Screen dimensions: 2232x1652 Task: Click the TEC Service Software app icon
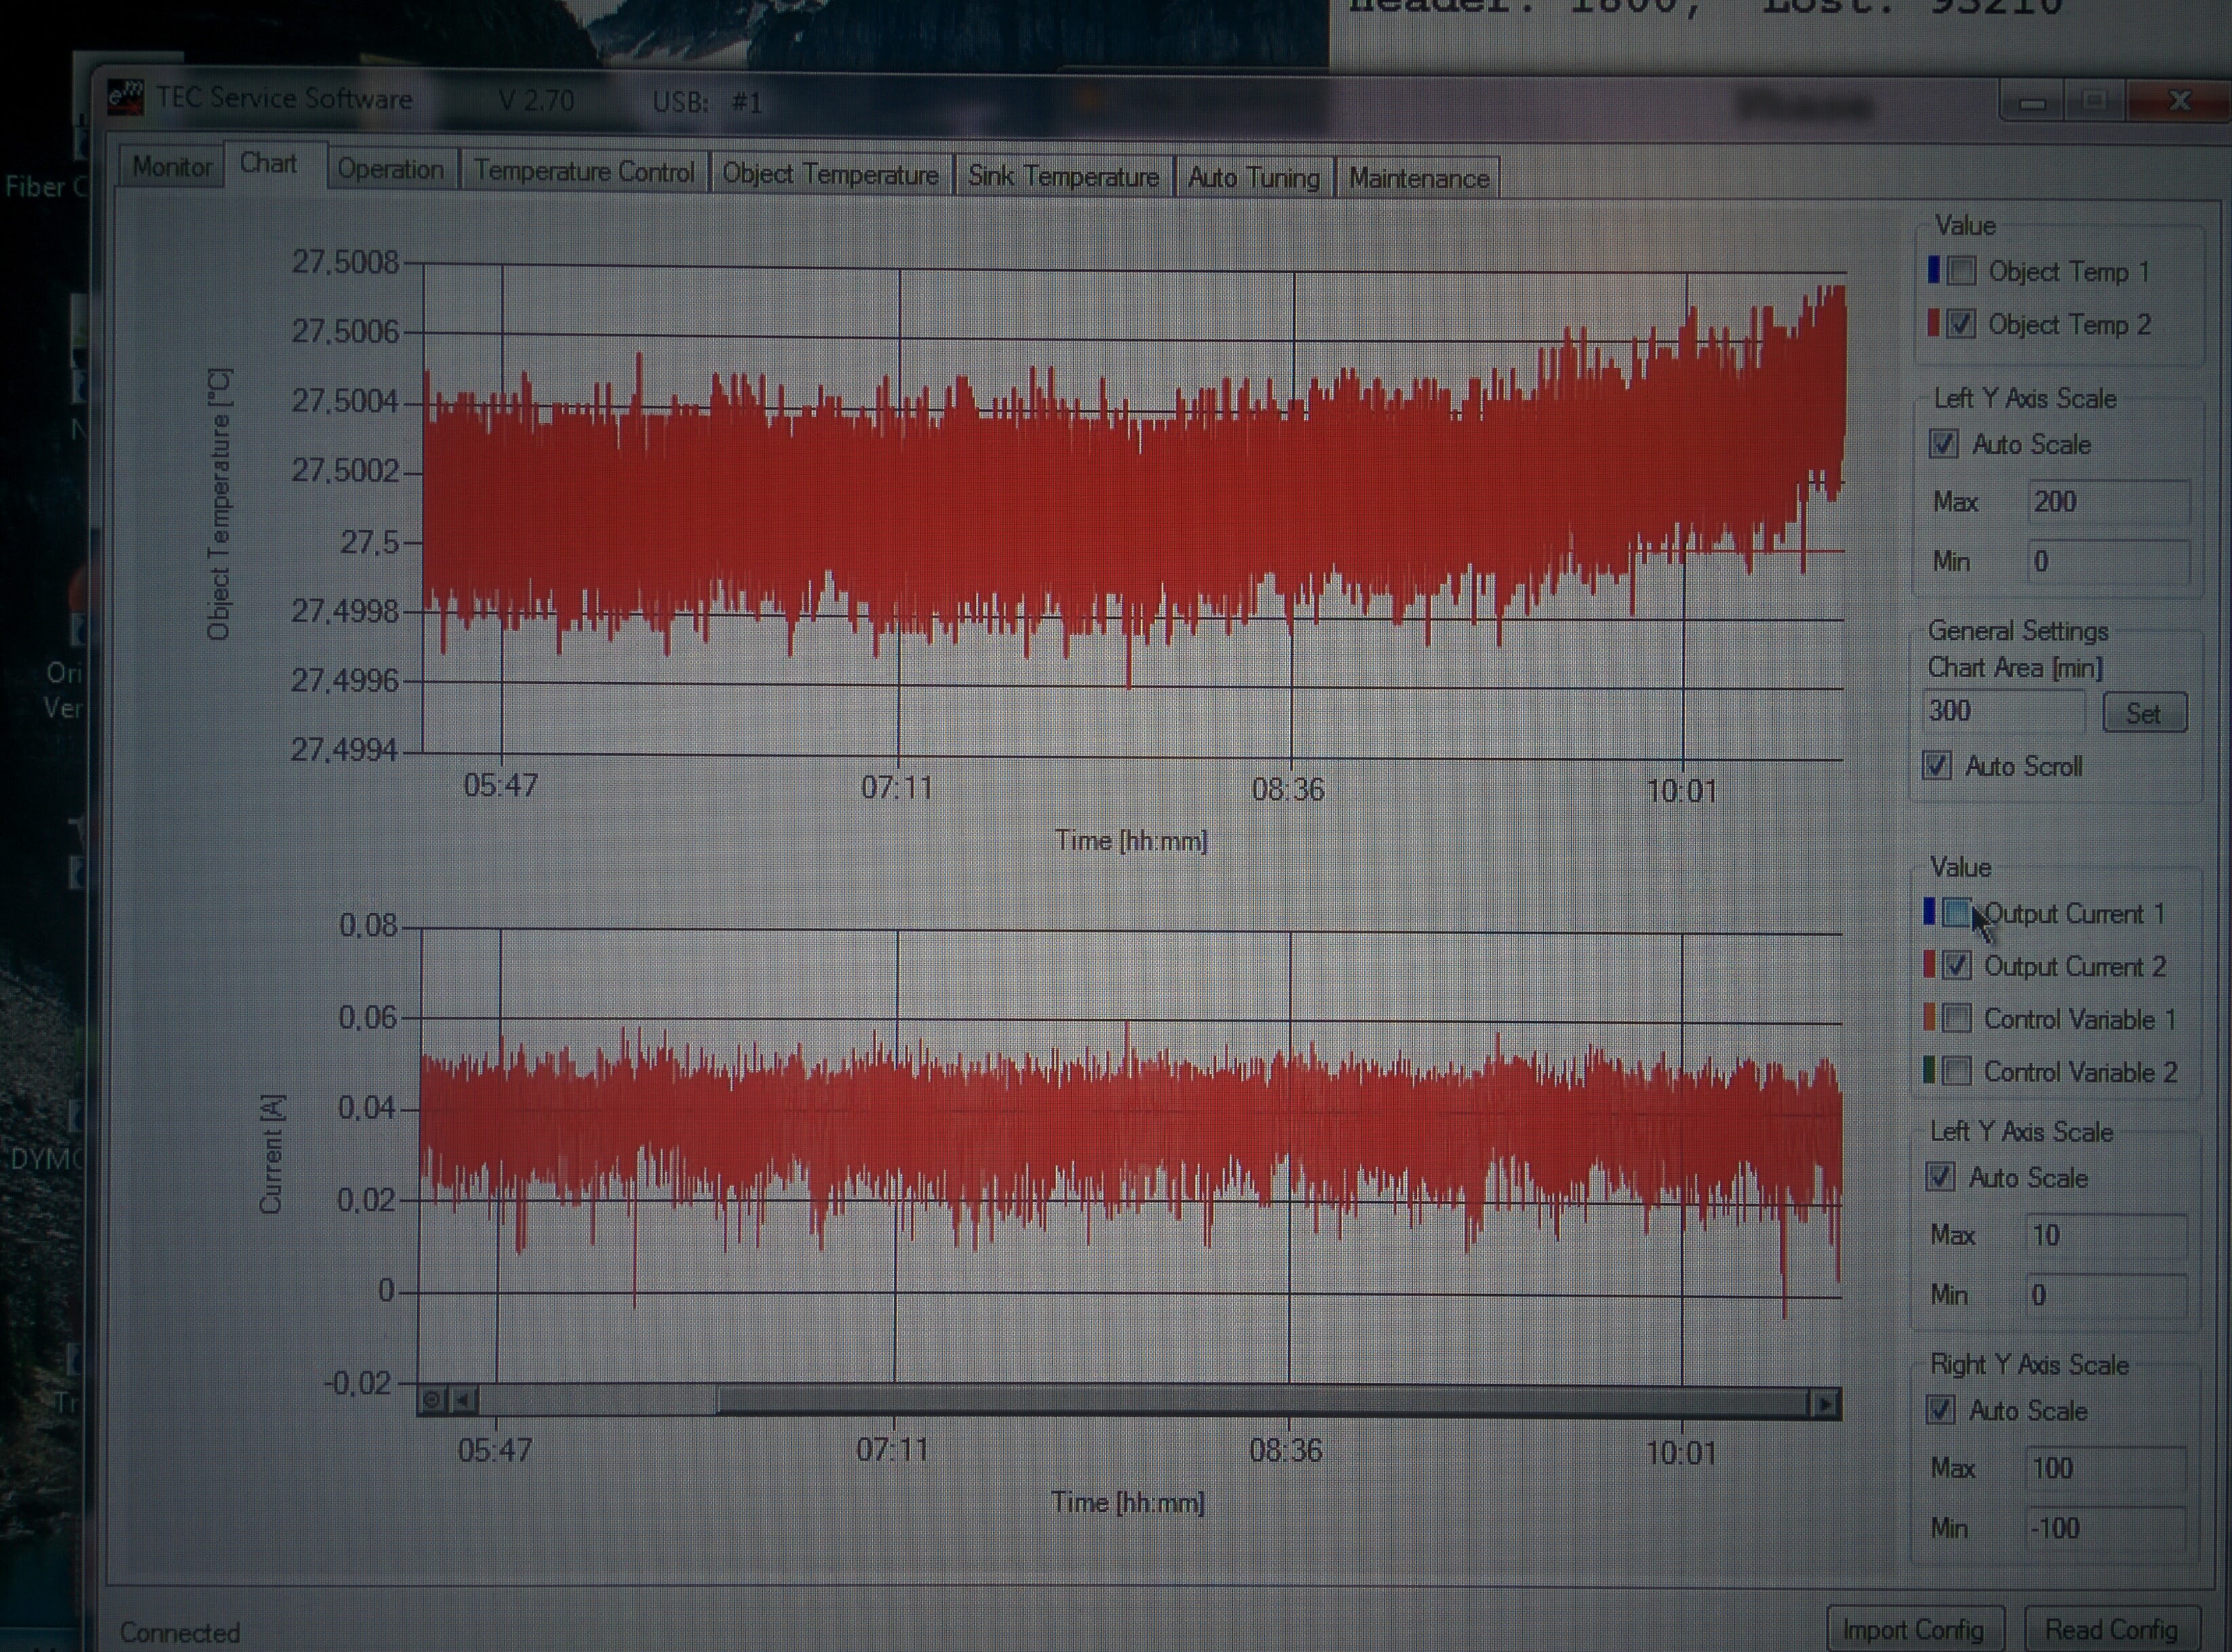click(x=126, y=97)
